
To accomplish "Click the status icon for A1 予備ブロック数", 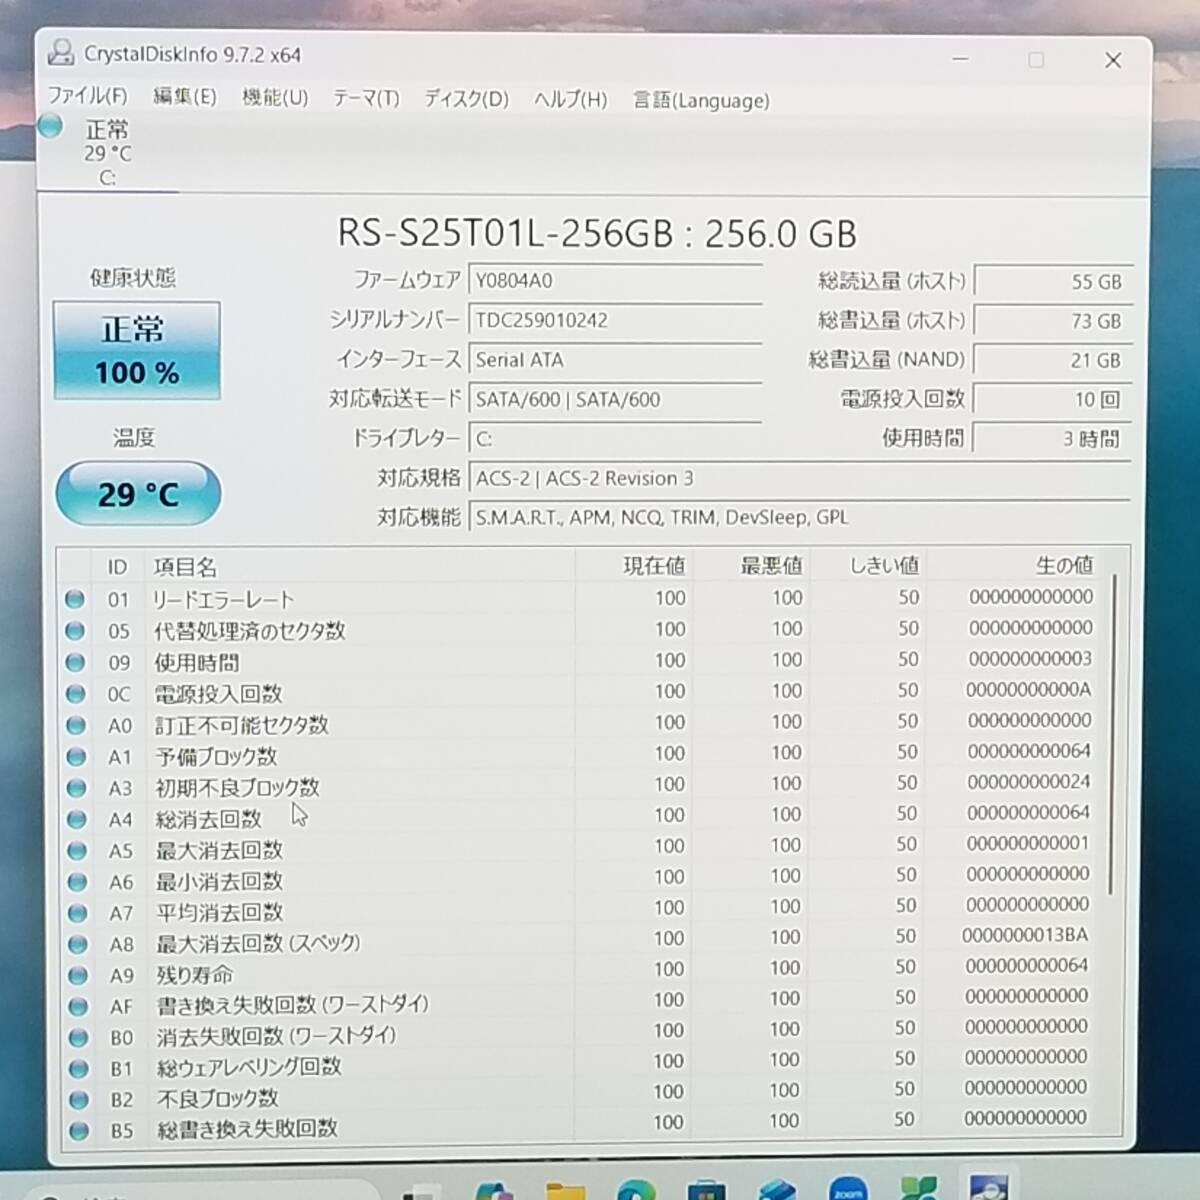I will (x=75, y=756).
